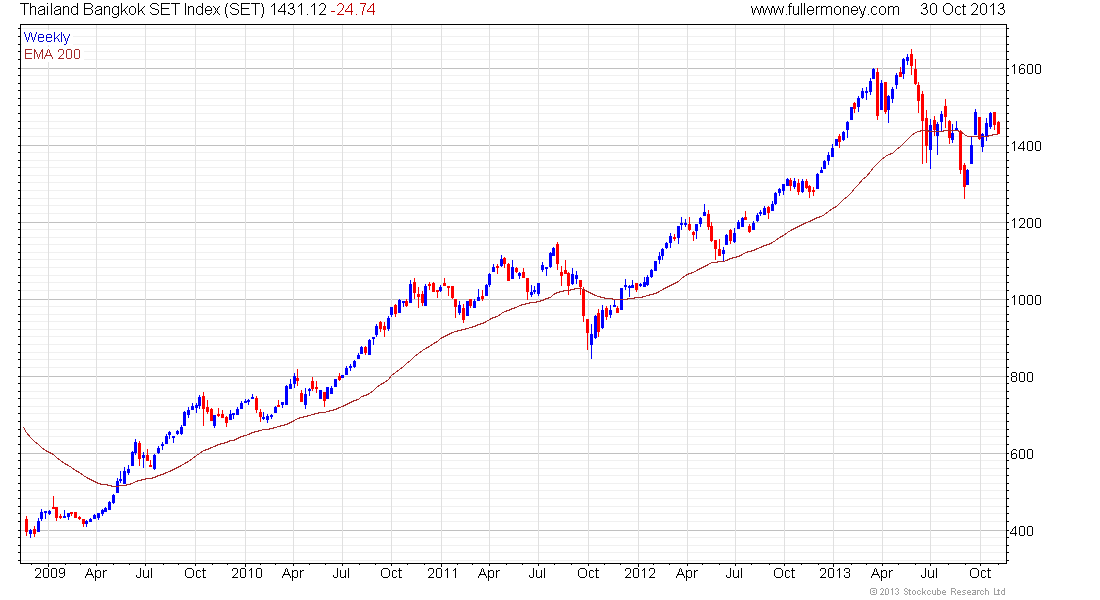The width and height of the screenshot is (1100, 600).
Task: Click the 400 price axis label
Action: click(x=1021, y=531)
